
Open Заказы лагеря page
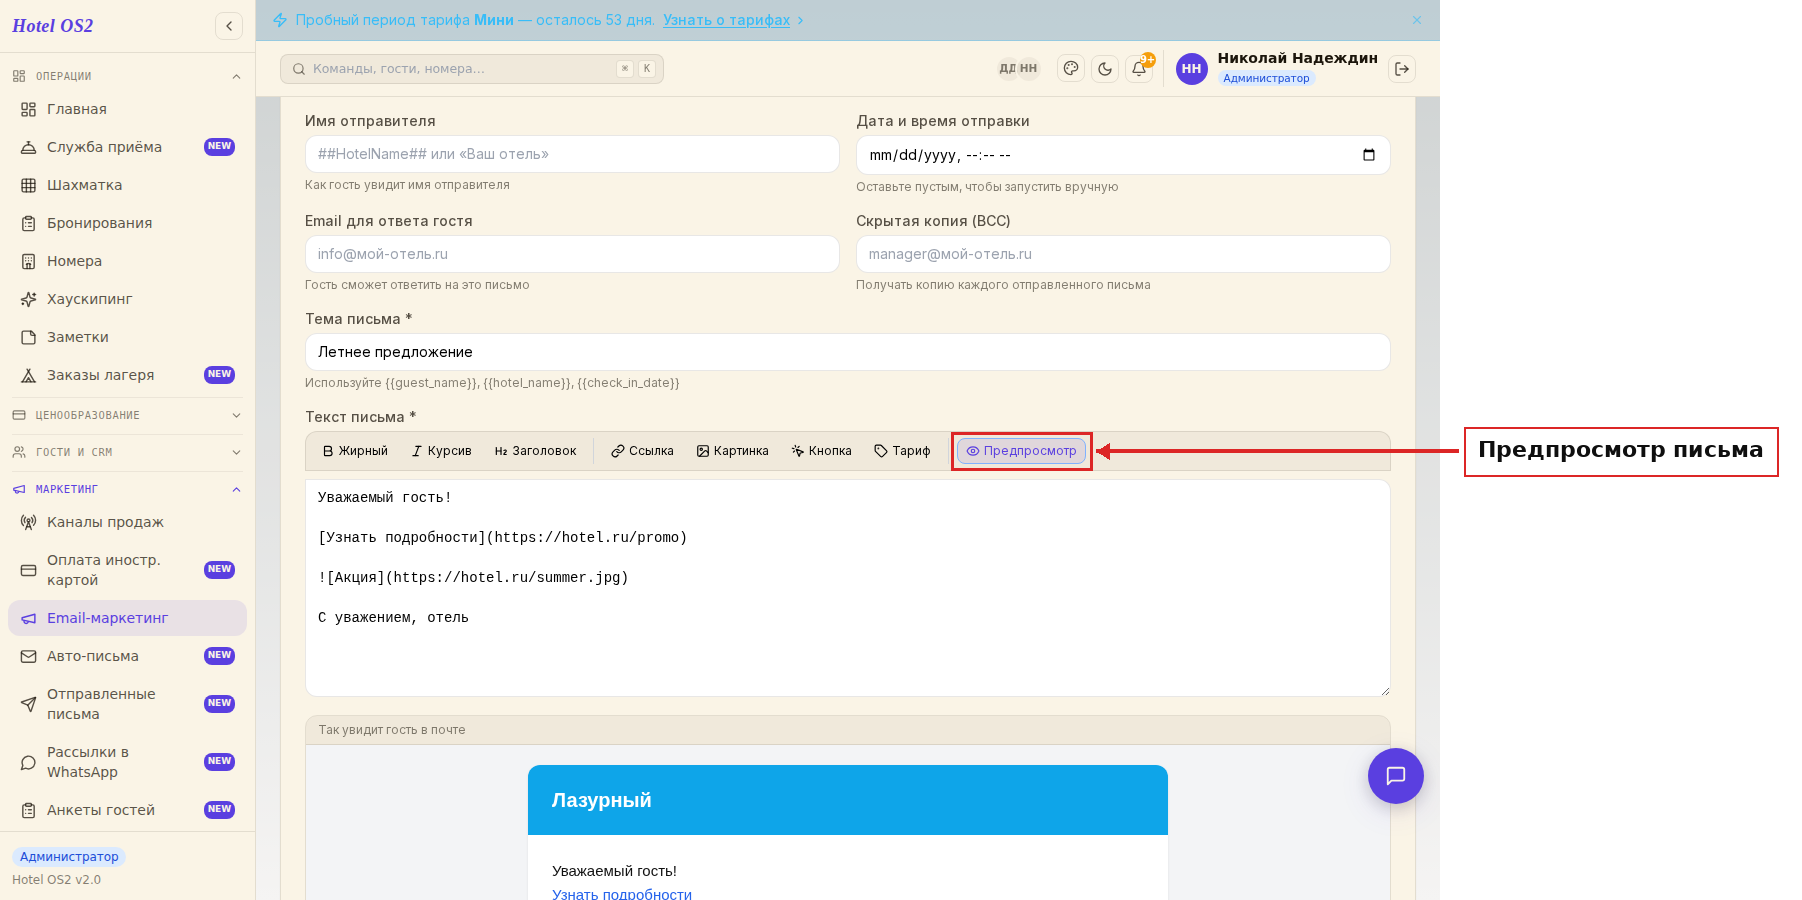[127, 375]
